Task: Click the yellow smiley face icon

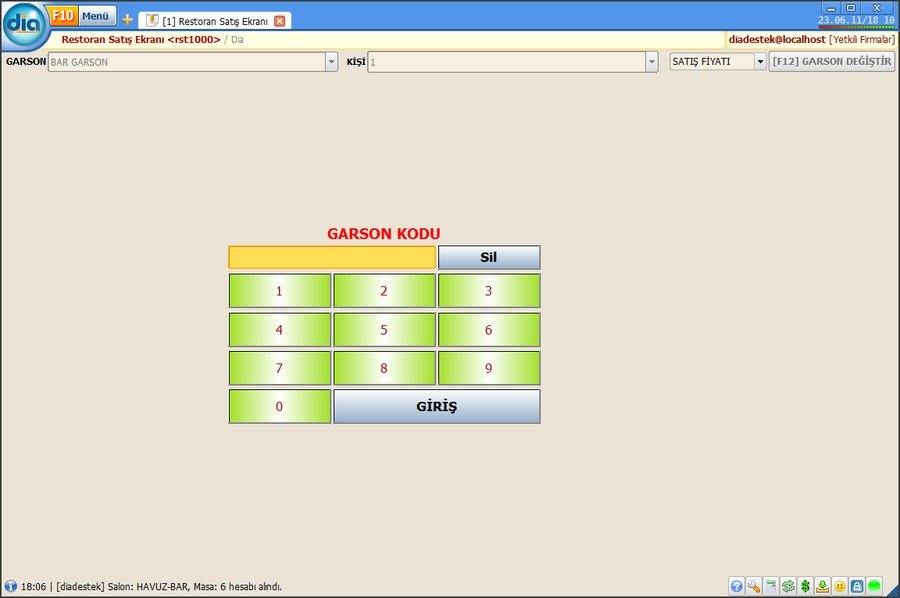Action: point(840,586)
